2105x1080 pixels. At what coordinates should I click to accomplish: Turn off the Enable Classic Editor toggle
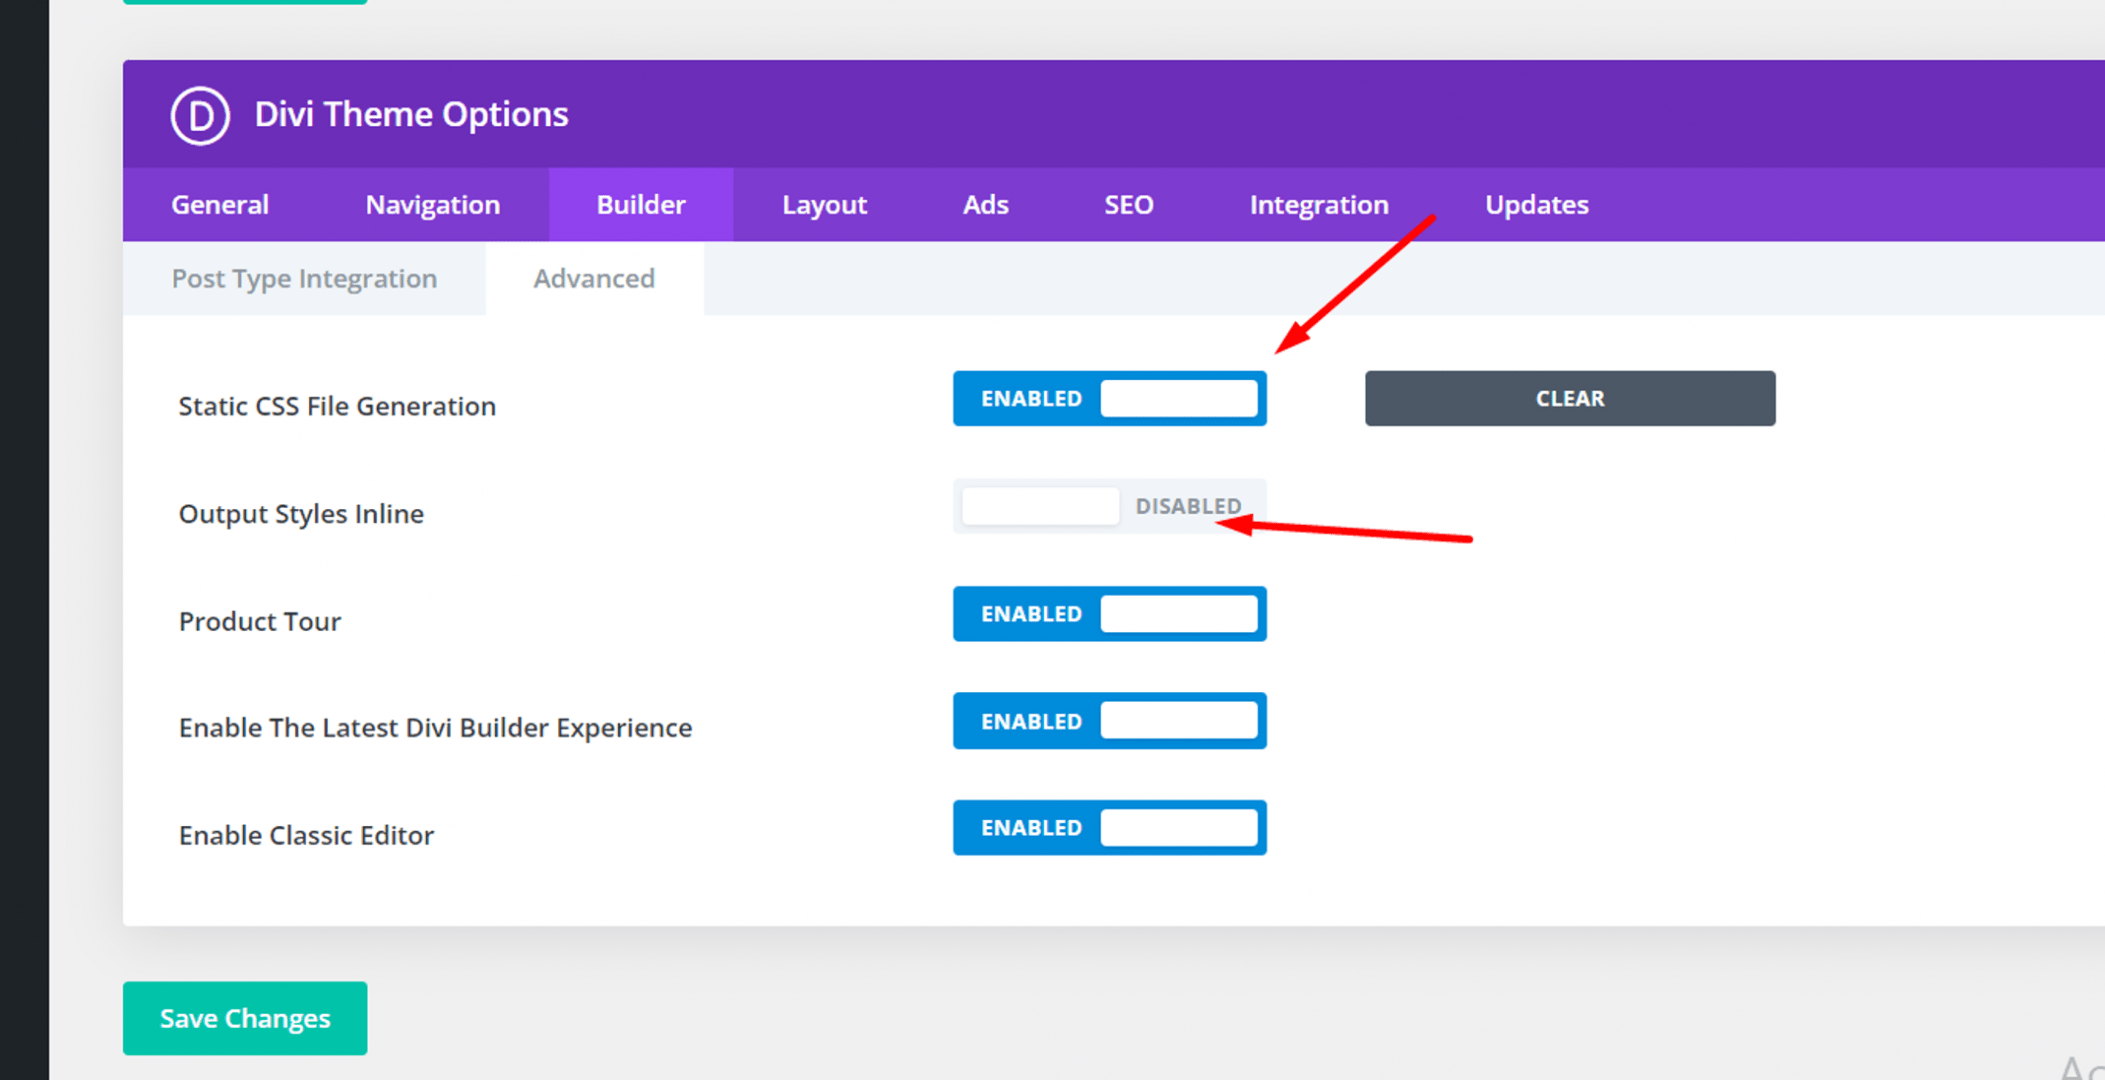pyautogui.click(x=1109, y=828)
